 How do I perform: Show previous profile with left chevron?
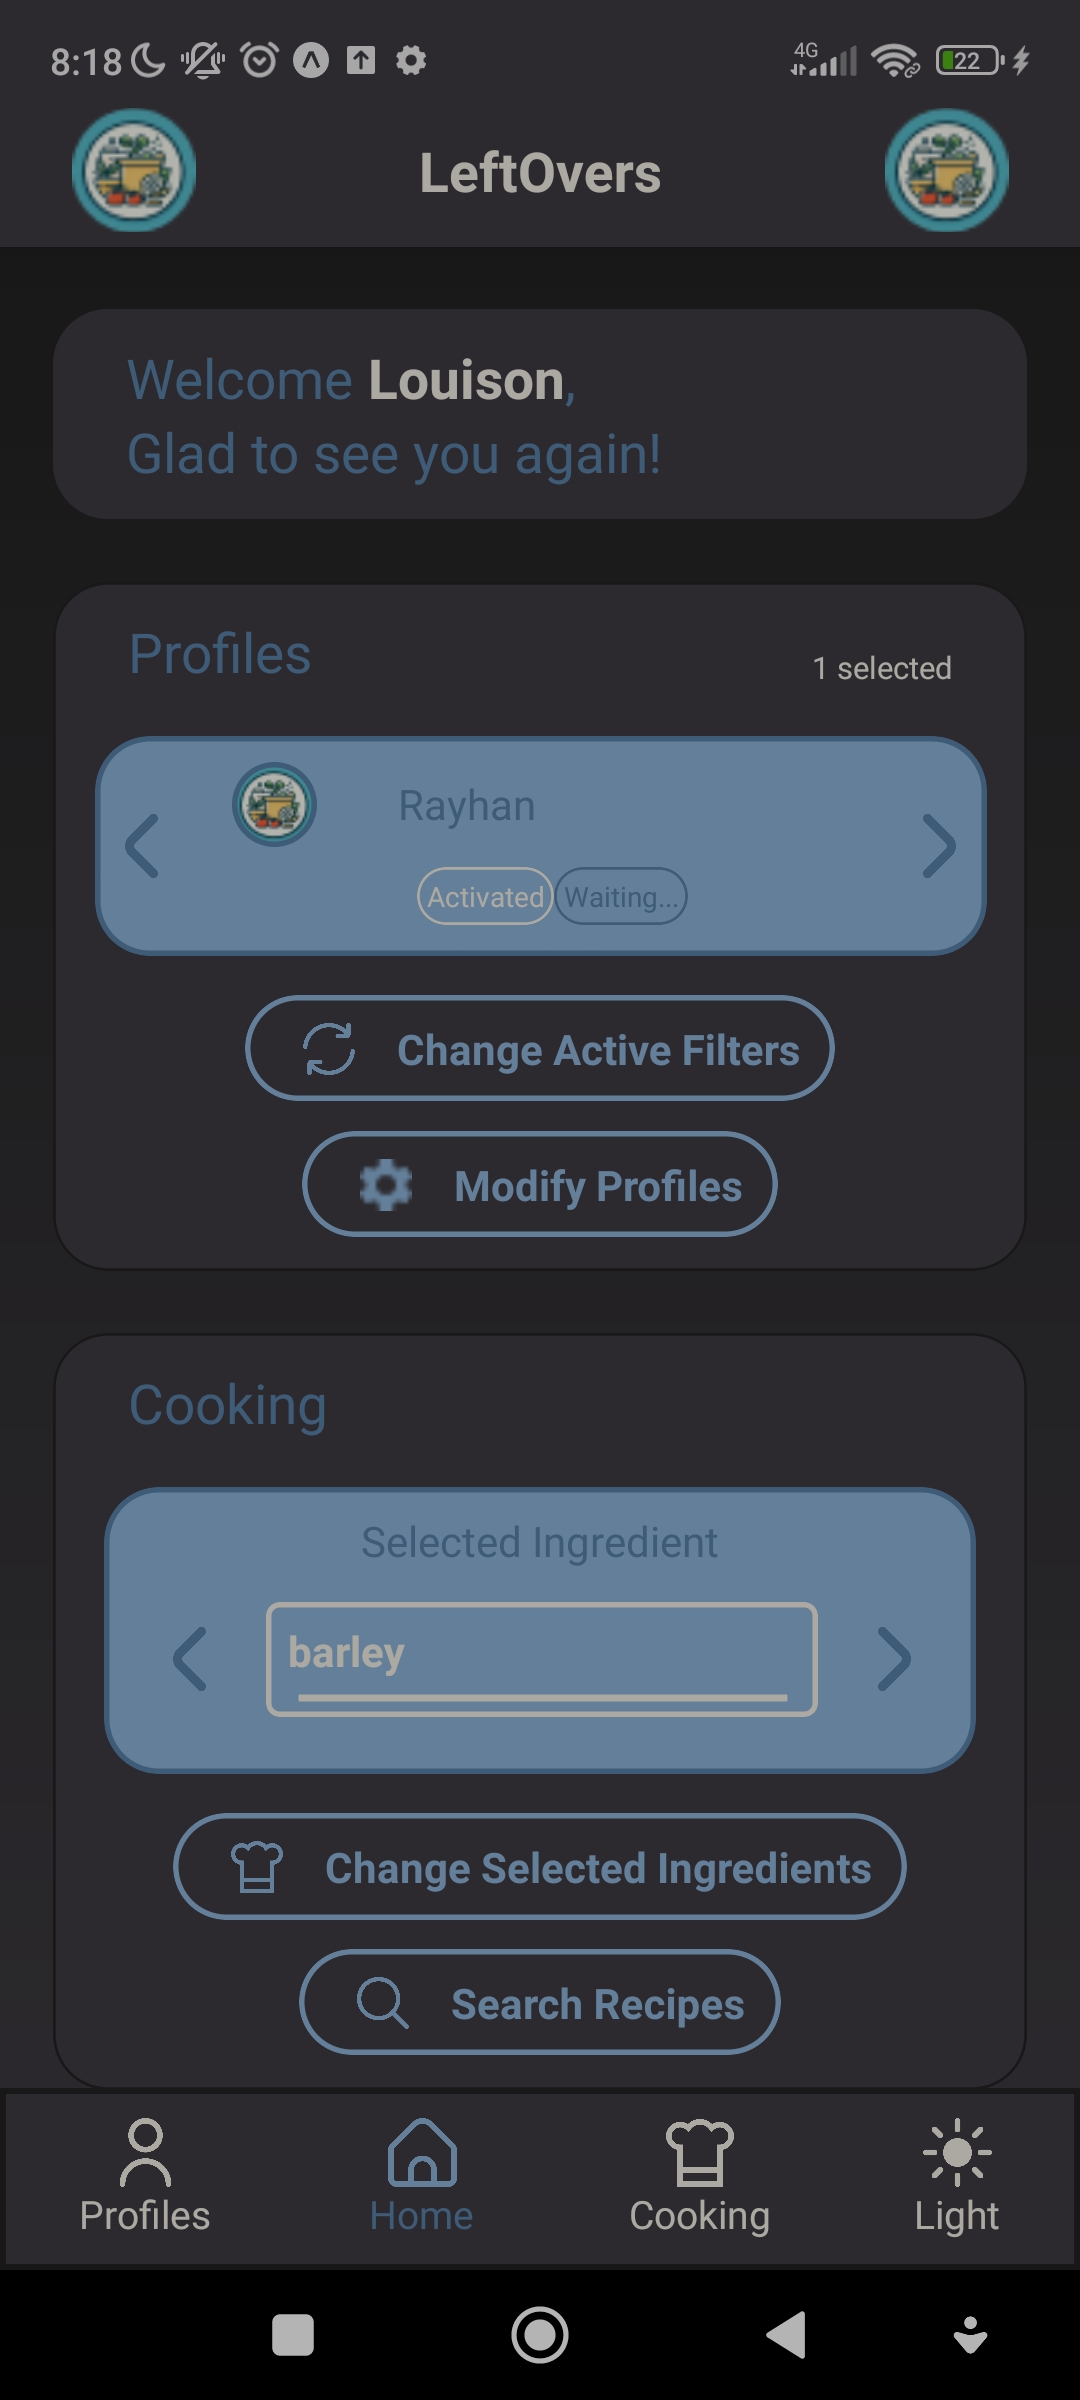tap(142, 846)
